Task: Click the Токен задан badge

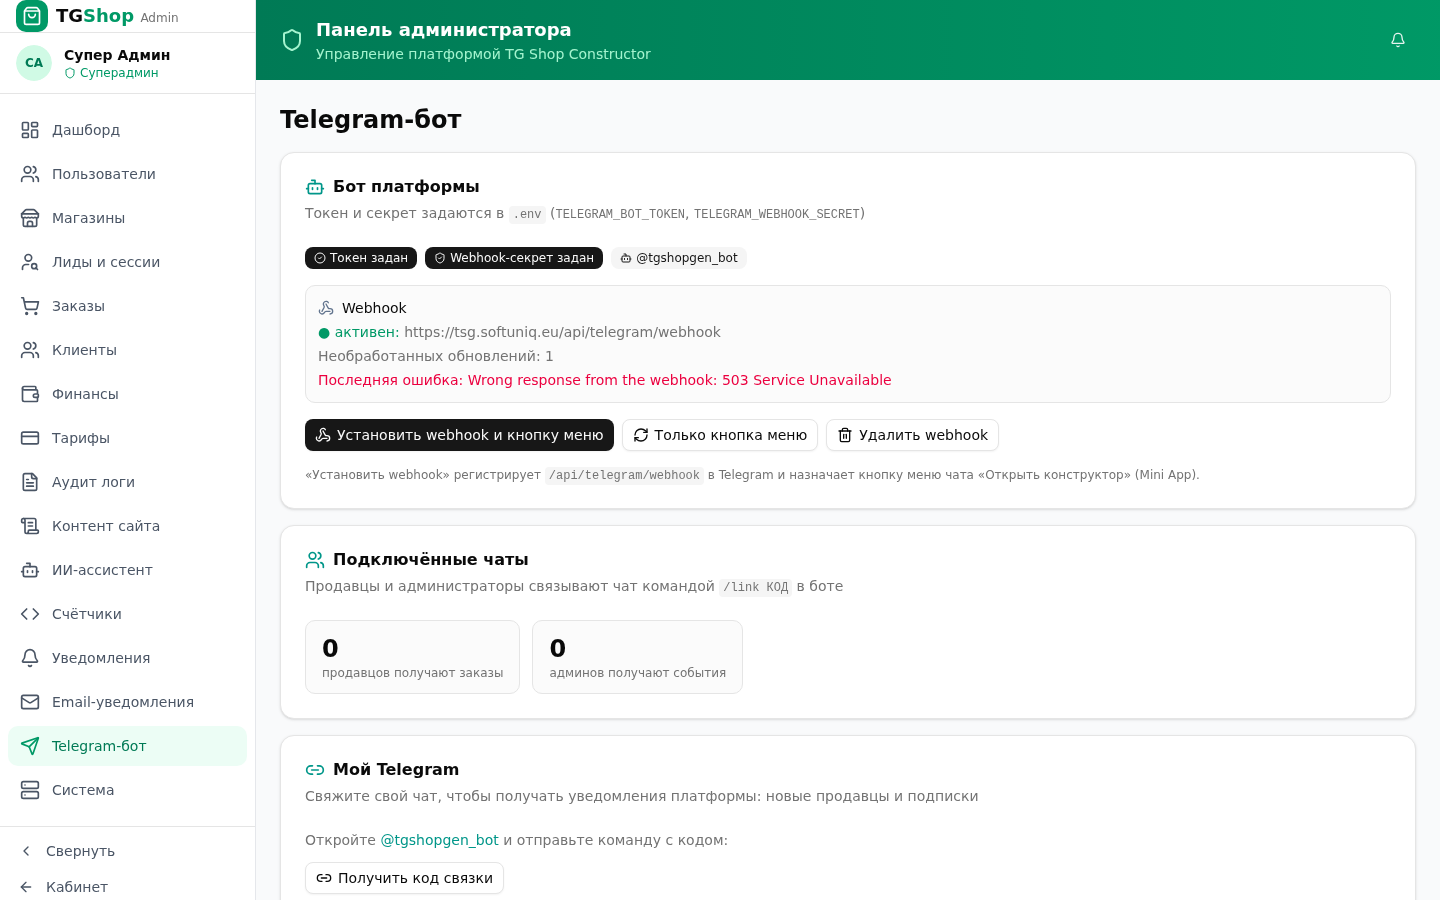Action: coord(361,258)
